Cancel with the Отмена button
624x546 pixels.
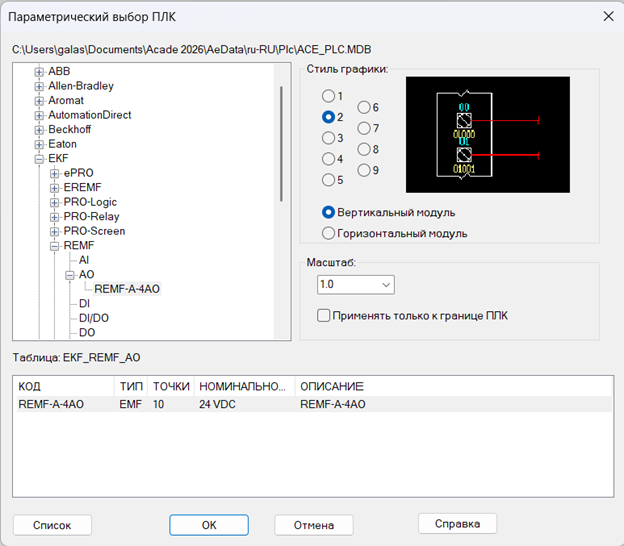pos(314,525)
